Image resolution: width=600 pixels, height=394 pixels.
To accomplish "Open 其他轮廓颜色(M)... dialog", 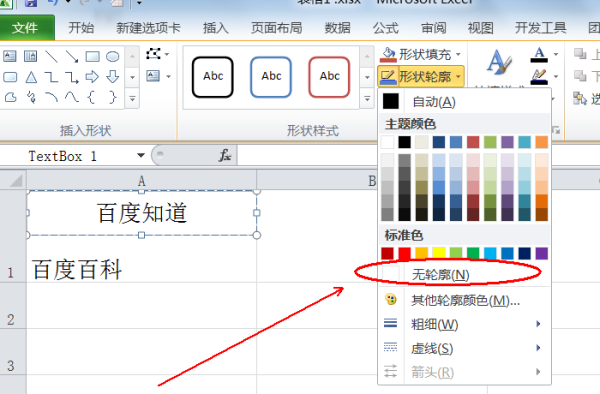I will [464, 300].
